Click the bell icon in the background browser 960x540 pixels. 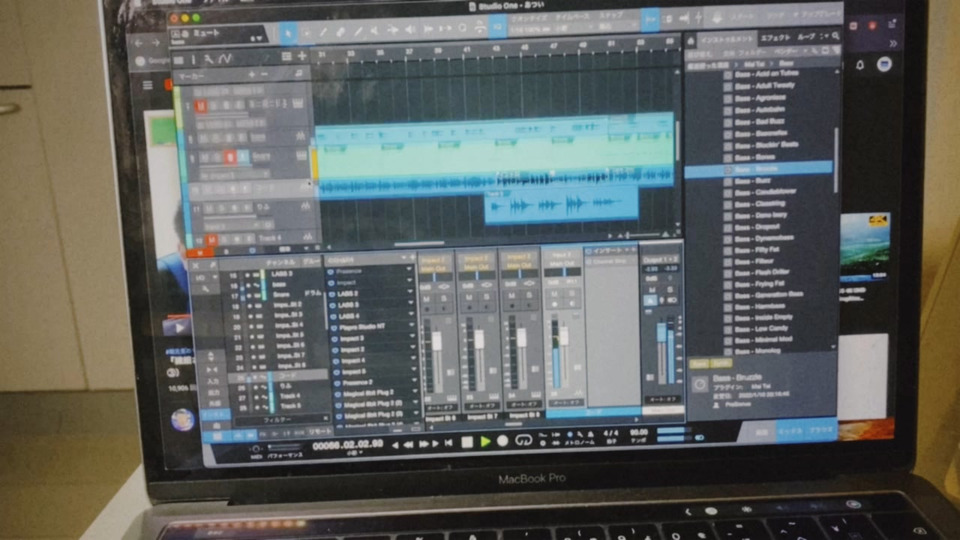860,64
